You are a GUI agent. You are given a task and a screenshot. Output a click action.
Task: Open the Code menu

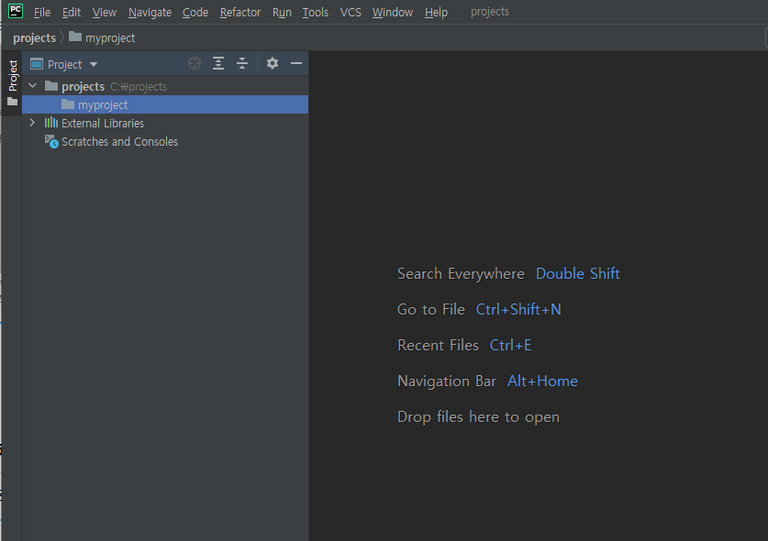[x=195, y=12]
